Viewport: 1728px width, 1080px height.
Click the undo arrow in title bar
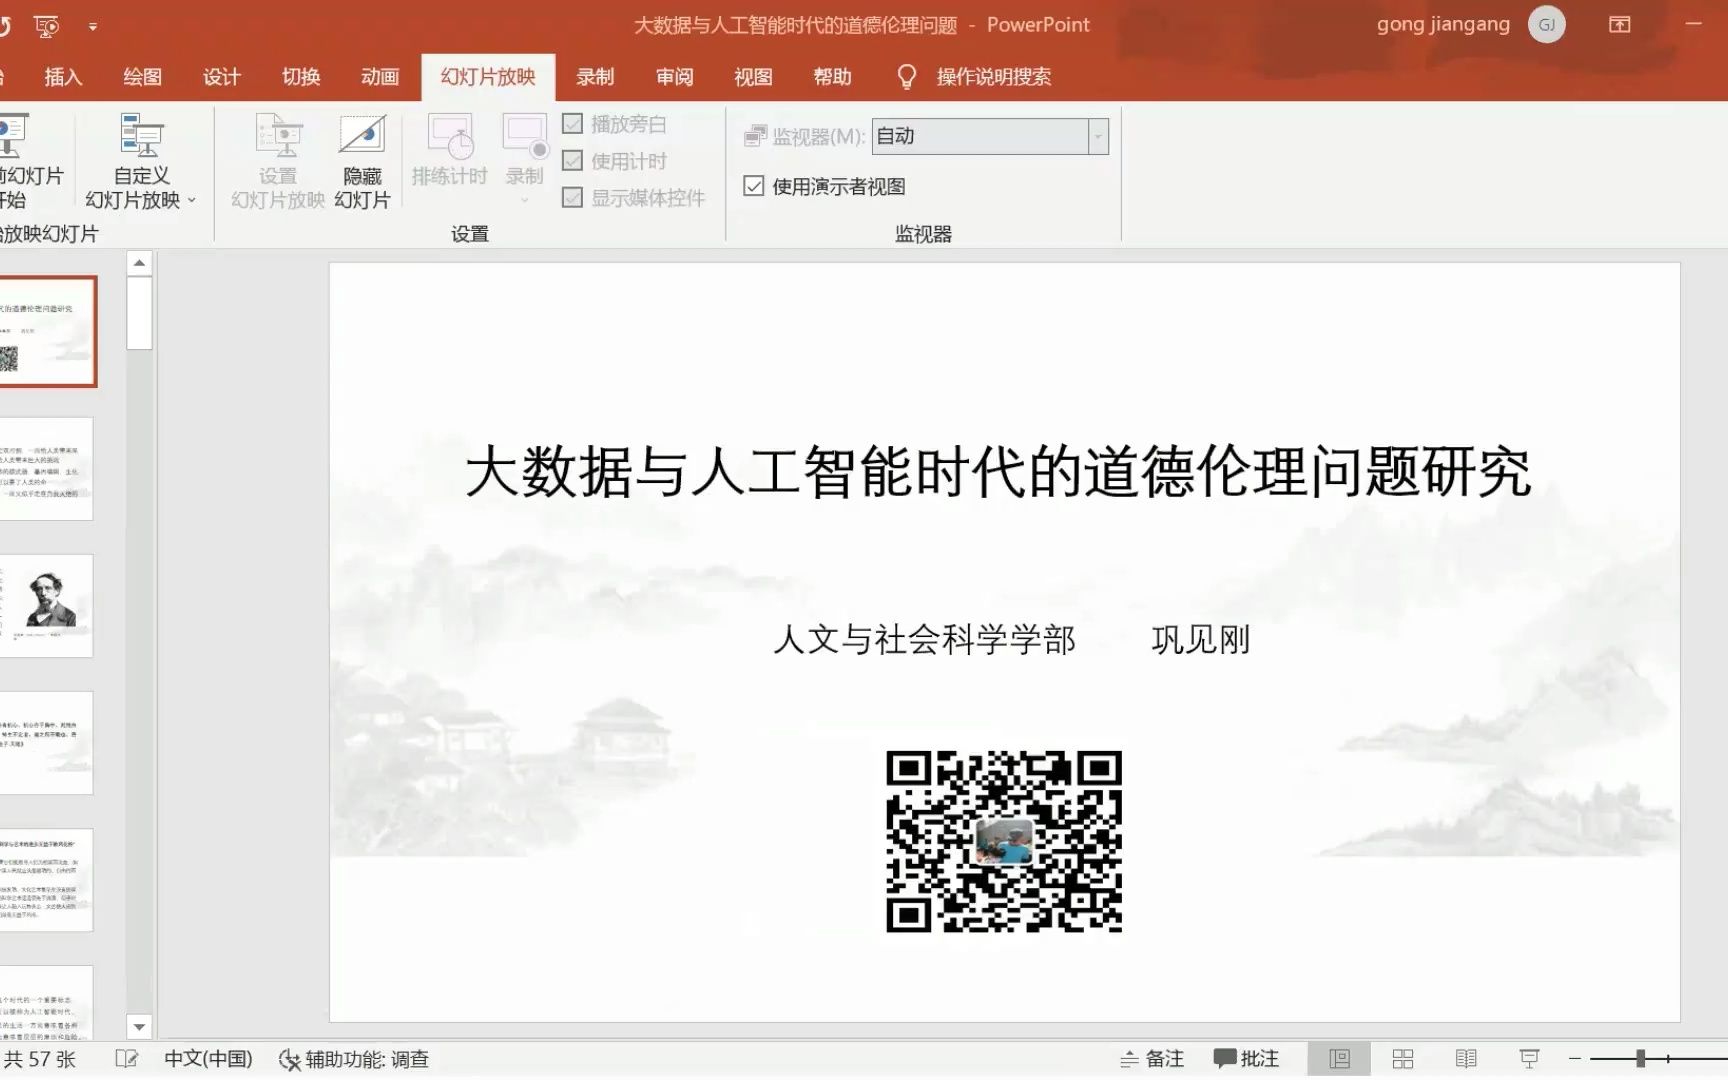tap(5, 26)
